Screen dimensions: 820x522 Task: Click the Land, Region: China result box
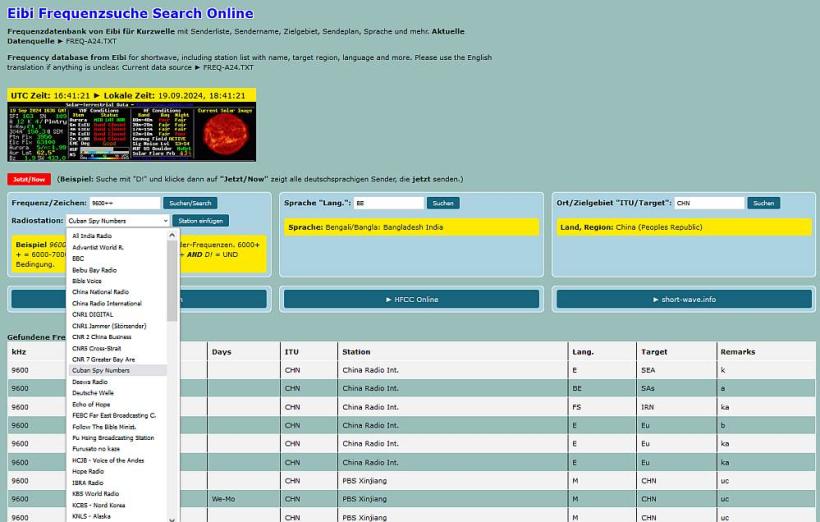pos(684,228)
